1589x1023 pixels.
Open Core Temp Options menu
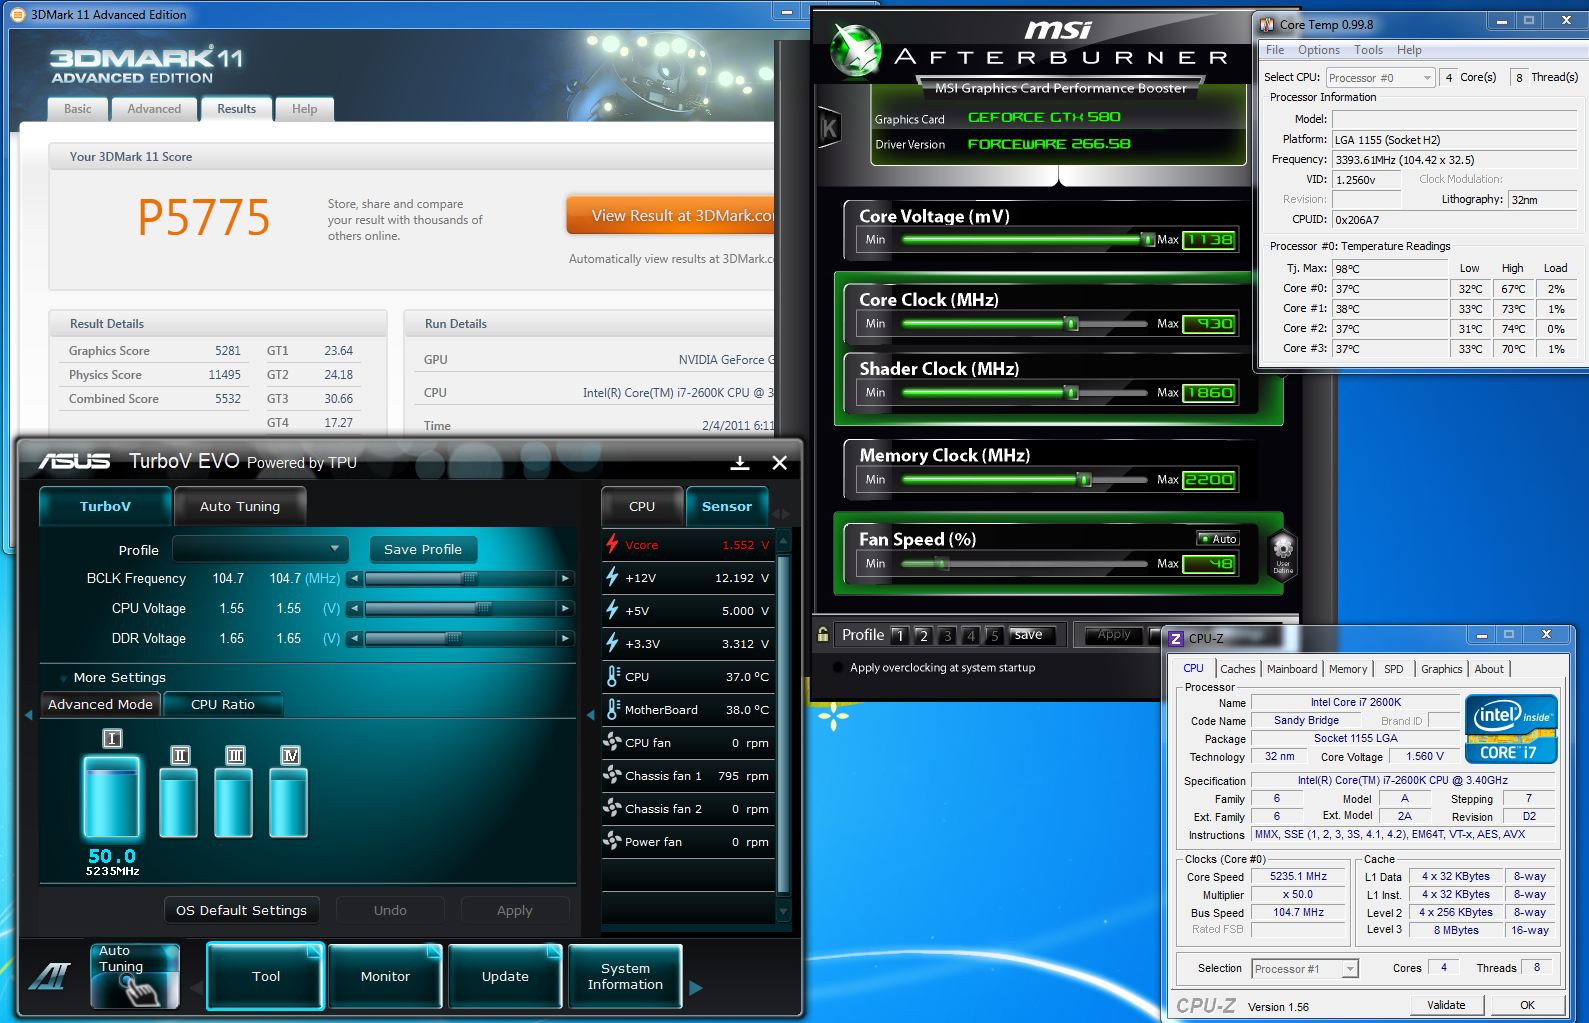pyautogui.click(x=1318, y=50)
